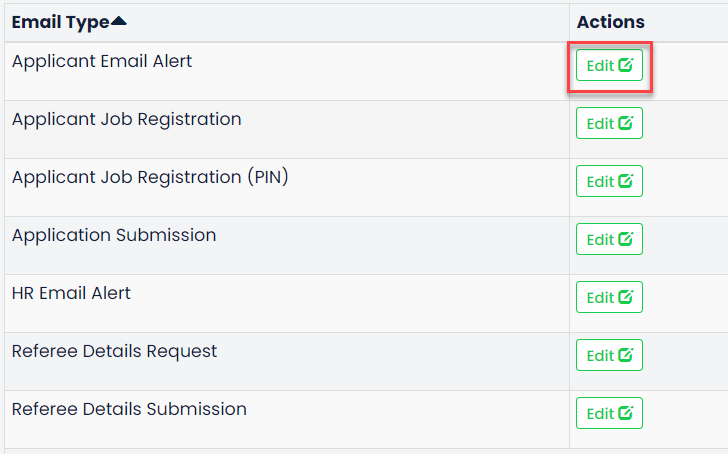This screenshot has width=728, height=454.
Task: Click the edit pencil icon for Applicant Job Registration
Action: pyautogui.click(x=625, y=123)
